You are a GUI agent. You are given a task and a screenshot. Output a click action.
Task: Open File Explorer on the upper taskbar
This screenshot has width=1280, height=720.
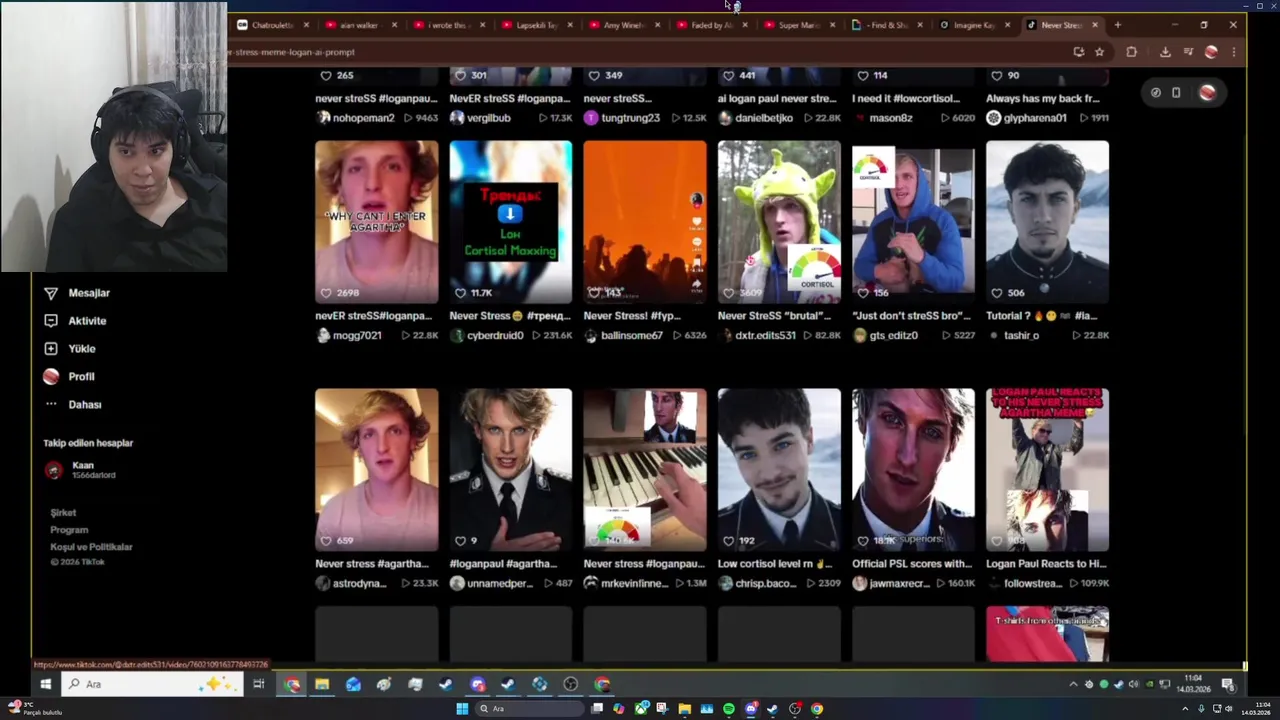(322, 684)
